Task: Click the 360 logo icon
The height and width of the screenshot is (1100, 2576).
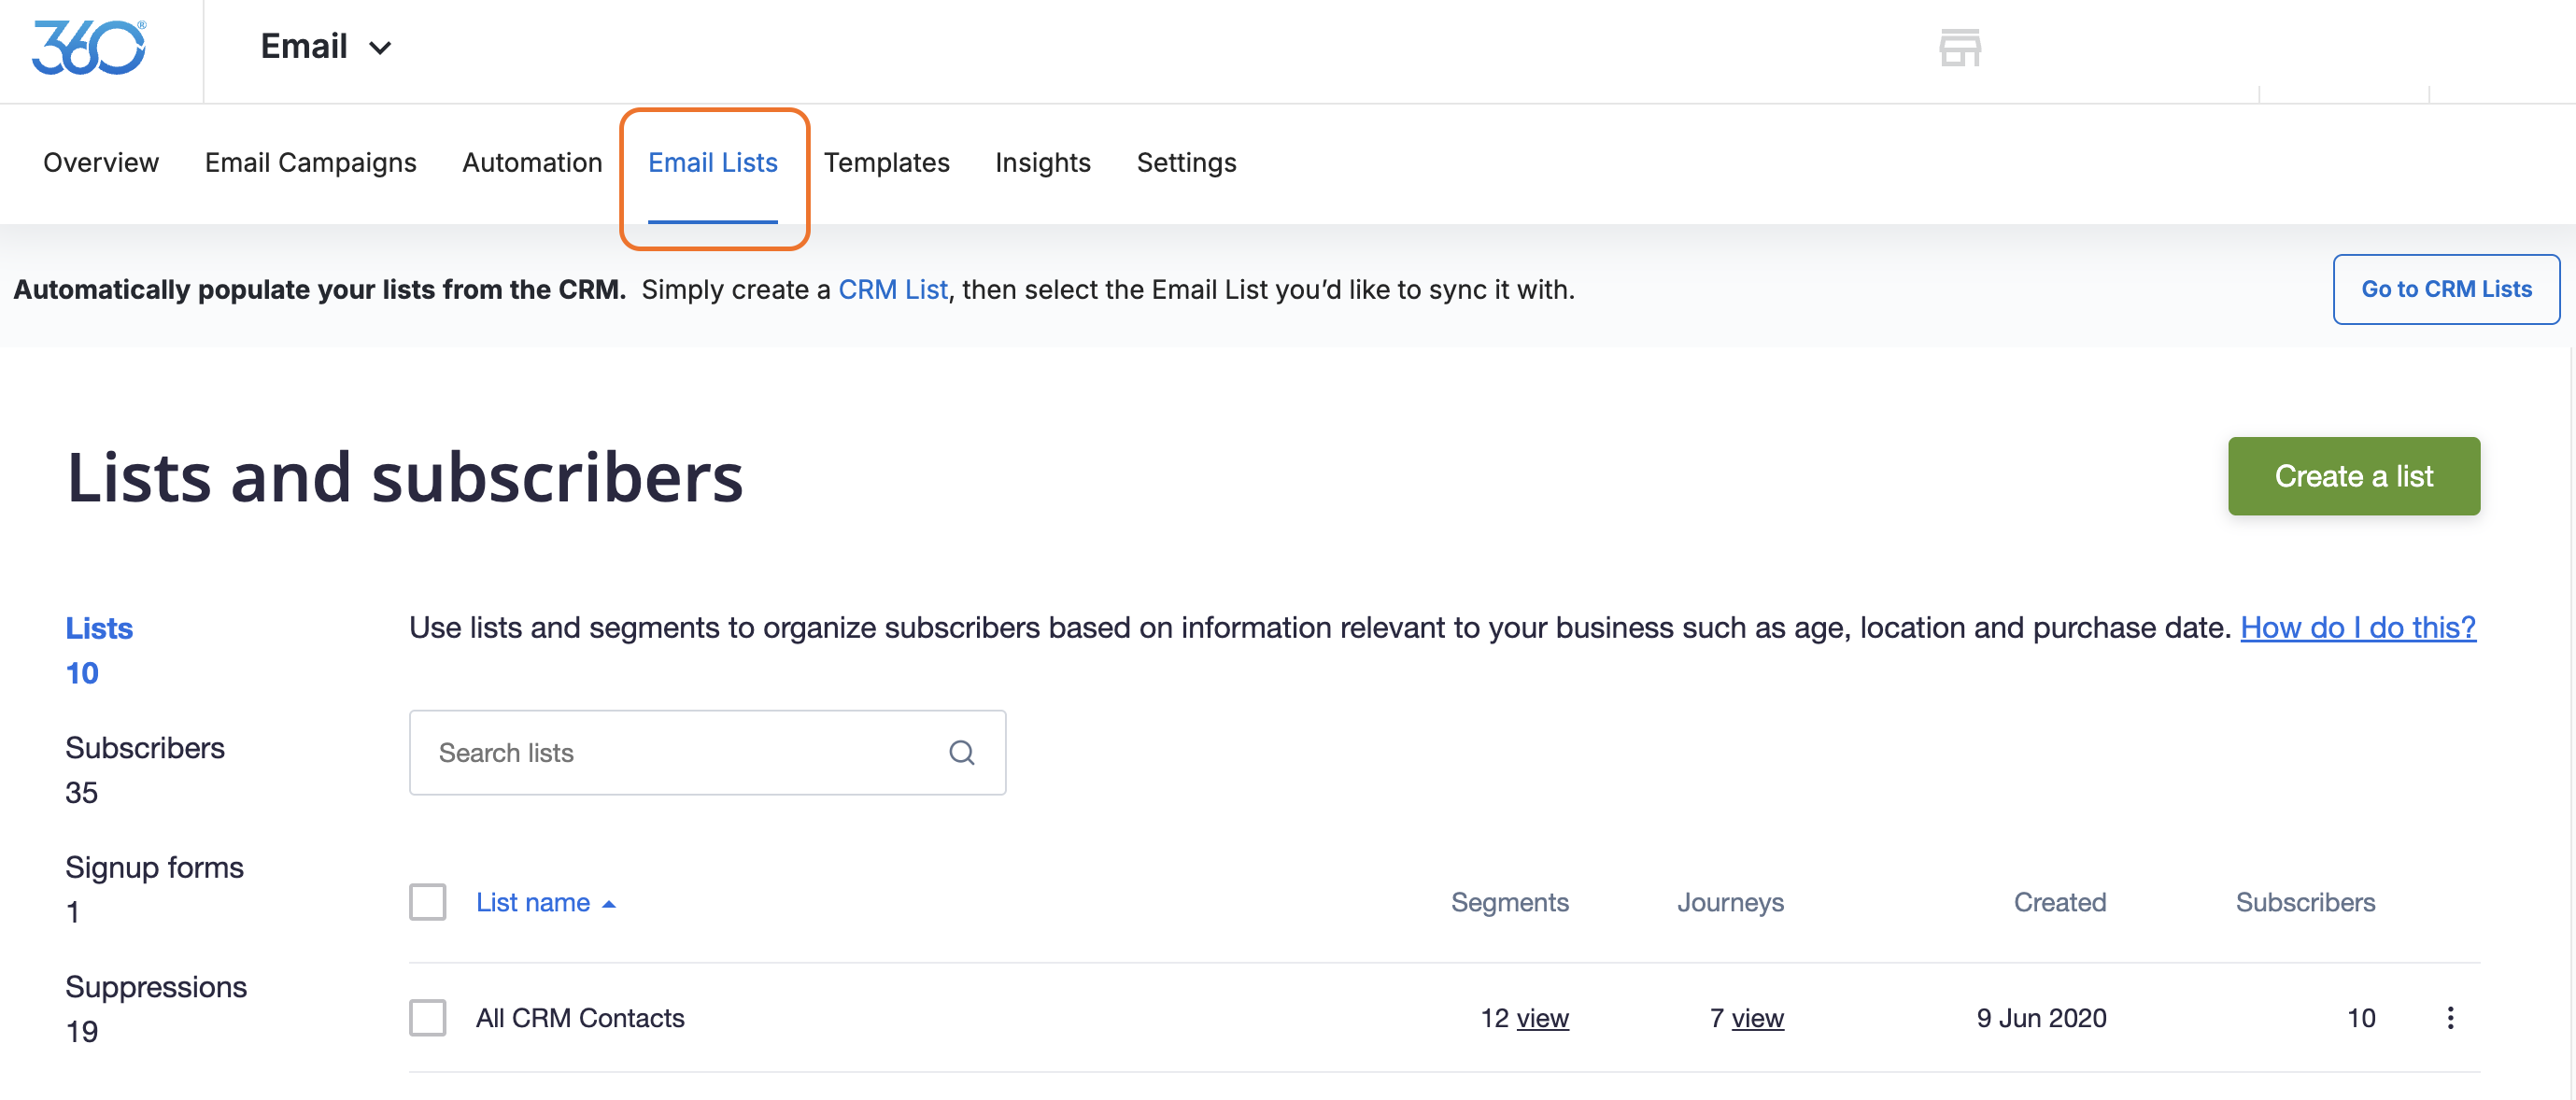Action: [x=90, y=47]
